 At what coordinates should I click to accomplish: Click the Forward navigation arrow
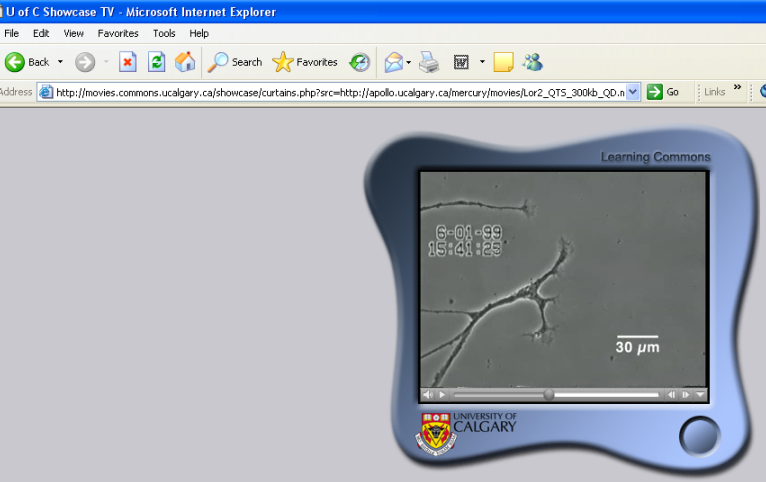[85, 62]
